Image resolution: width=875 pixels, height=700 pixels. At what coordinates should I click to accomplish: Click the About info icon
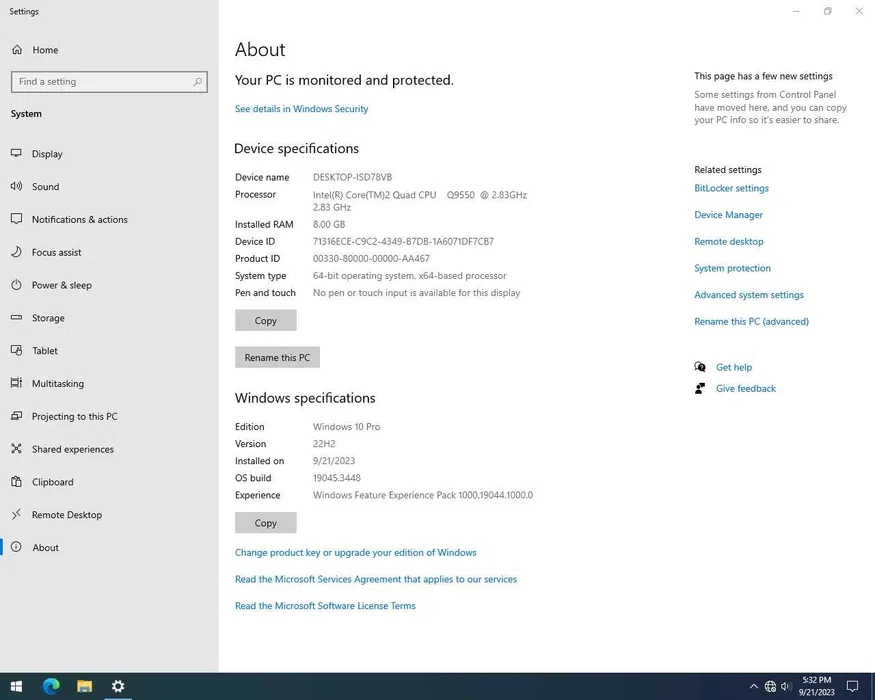coord(17,547)
